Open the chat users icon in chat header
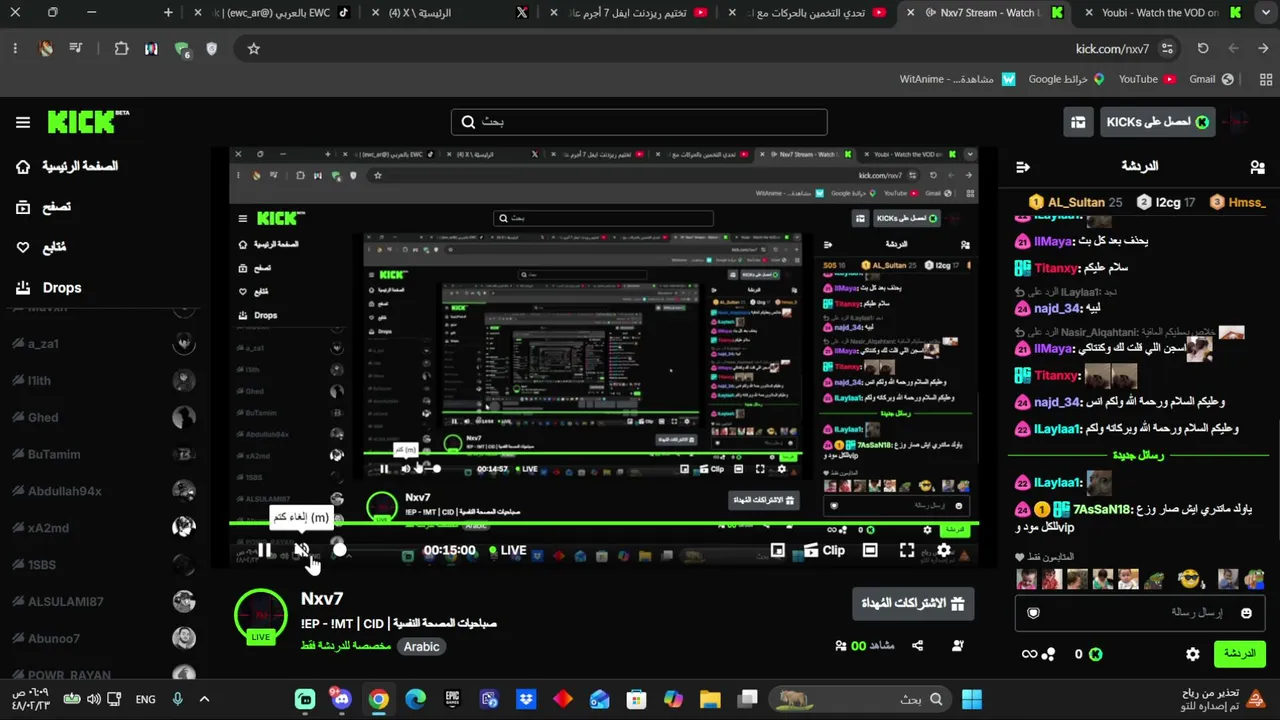The width and height of the screenshot is (1280, 720). [1257, 167]
